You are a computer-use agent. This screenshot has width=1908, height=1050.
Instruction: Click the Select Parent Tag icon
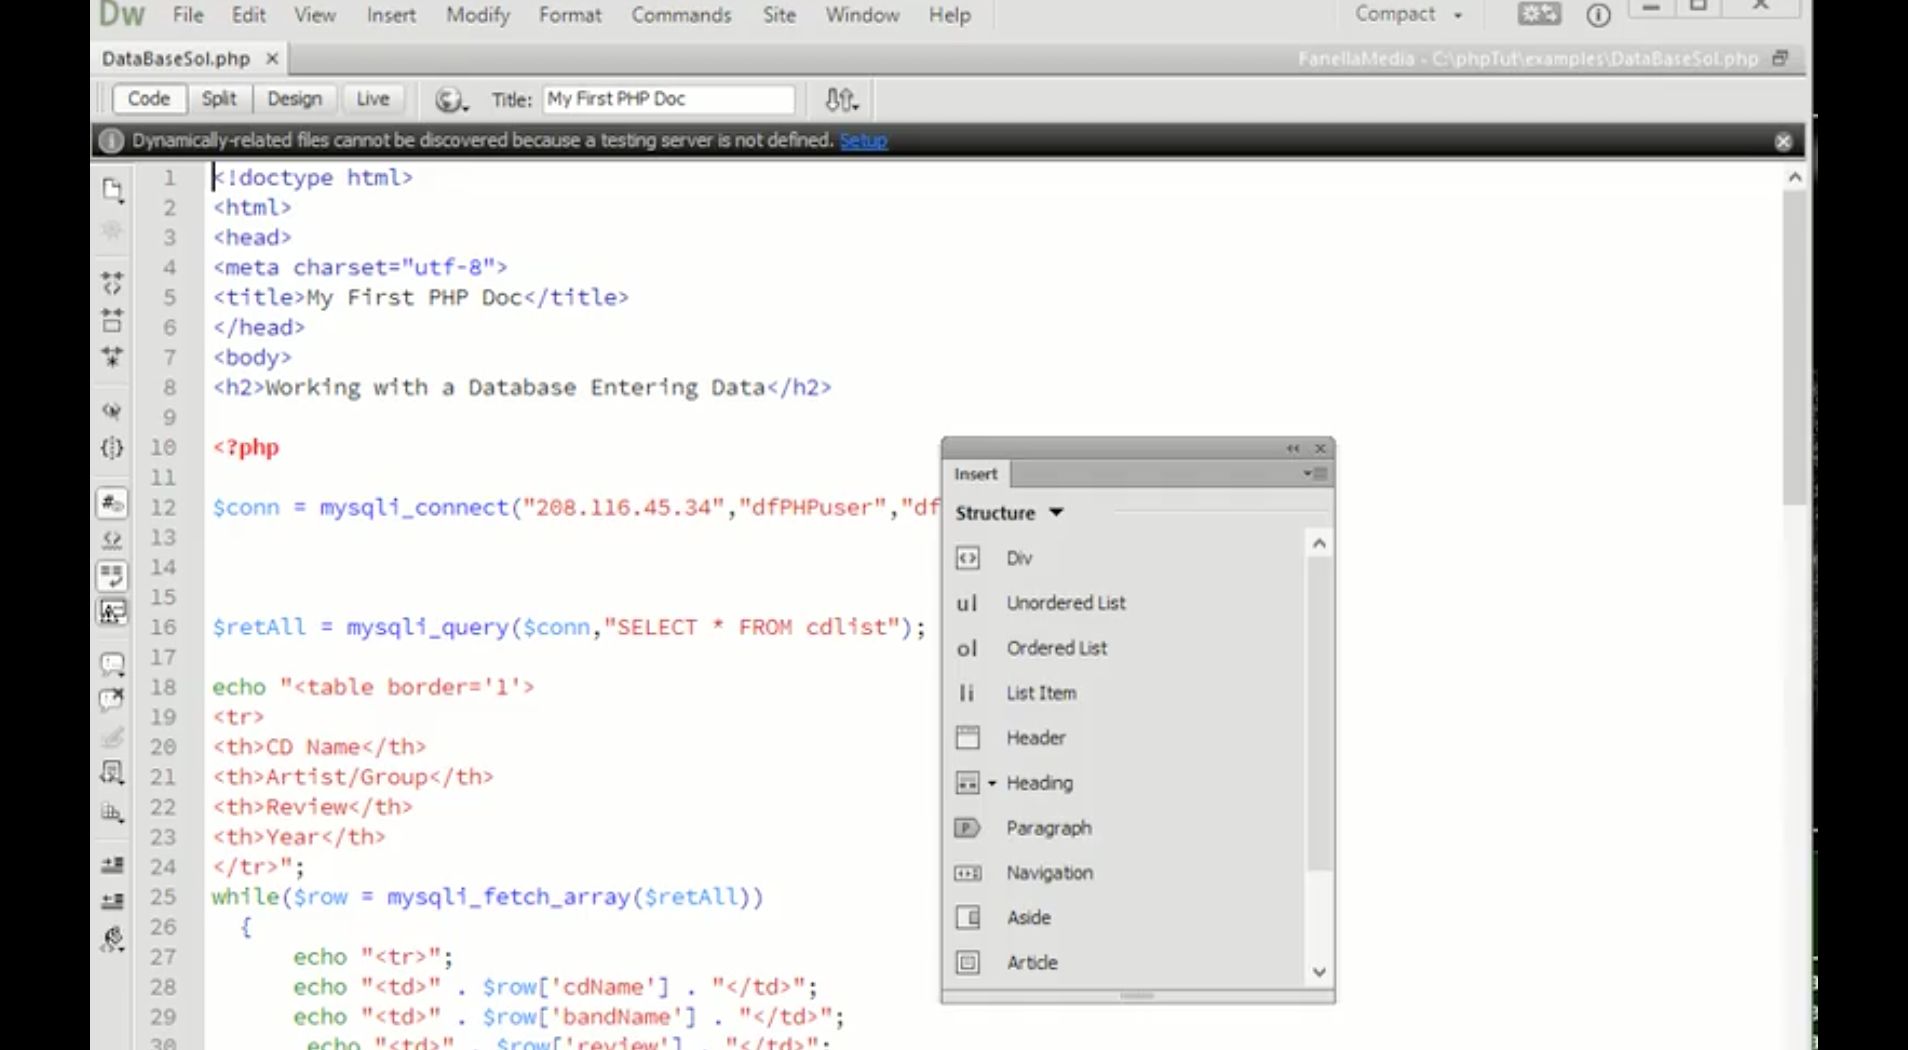point(112,411)
